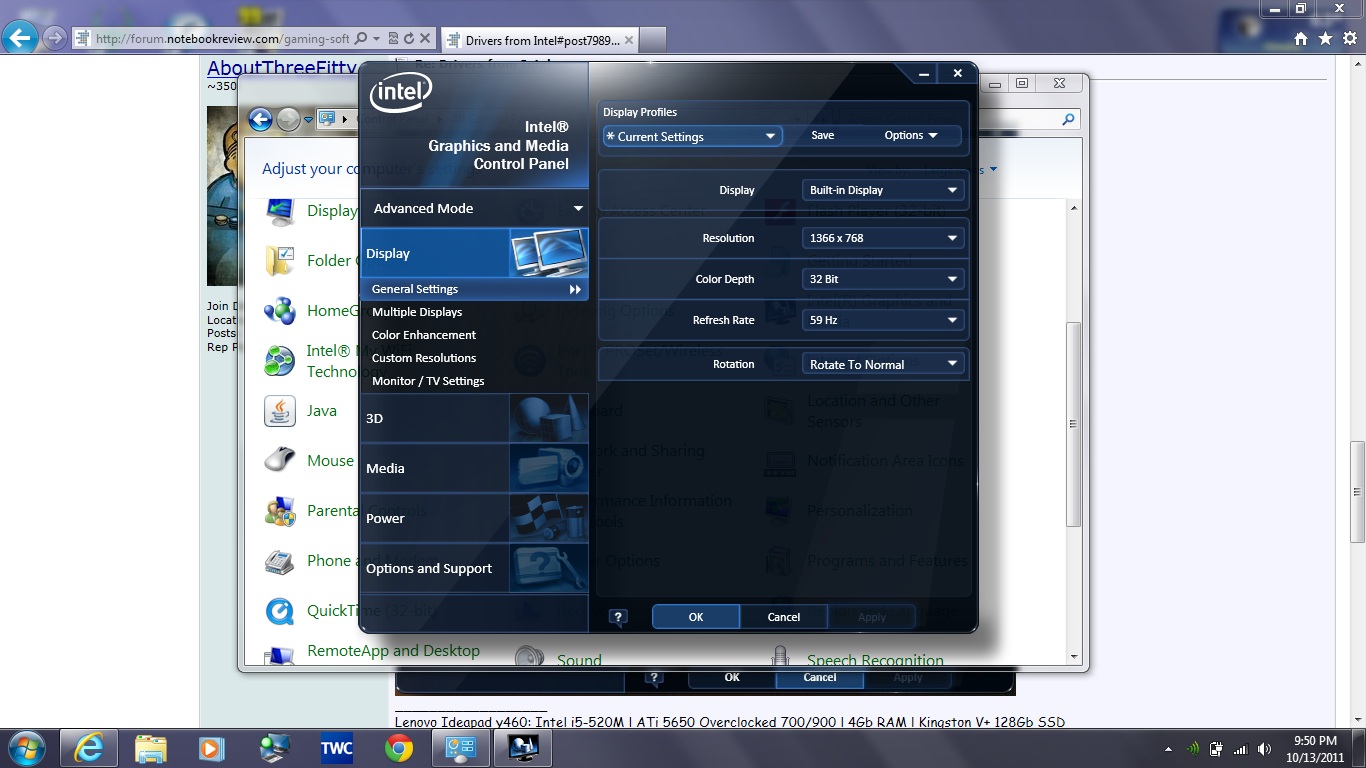Screen dimensions: 1366x768
Task: Launch Google Chrome from the taskbar
Action: coord(399,748)
